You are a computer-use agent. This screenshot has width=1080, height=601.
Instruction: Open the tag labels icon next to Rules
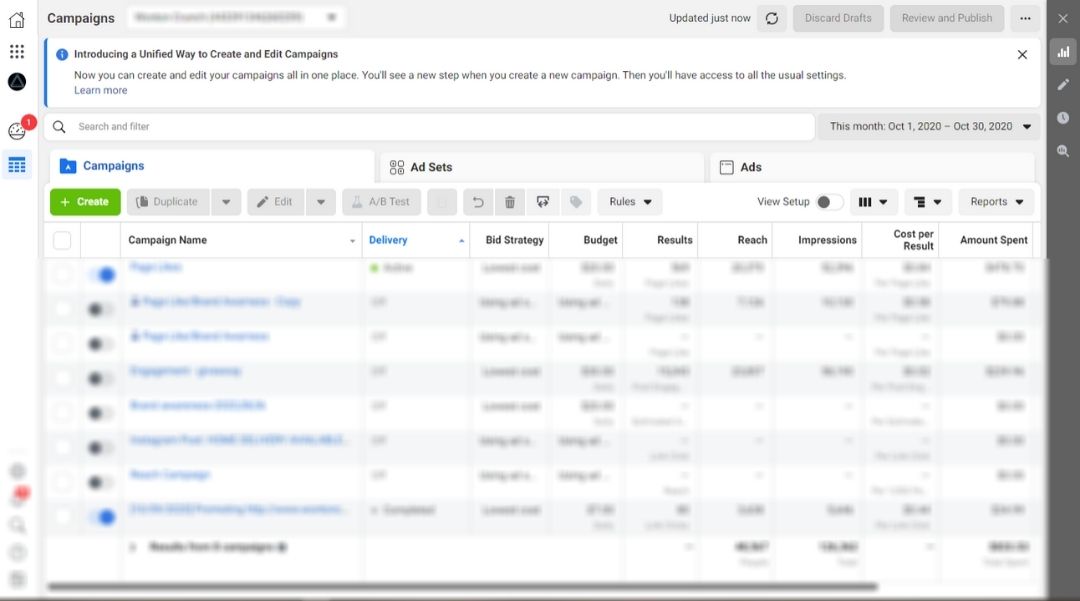(576, 201)
